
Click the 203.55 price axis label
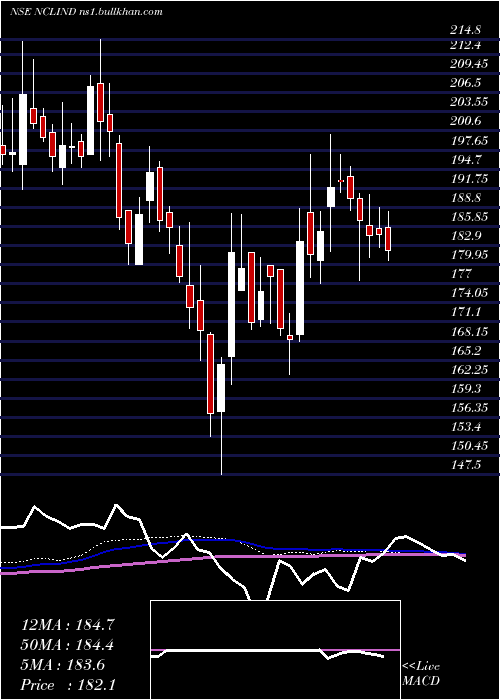pyautogui.click(x=469, y=102)
